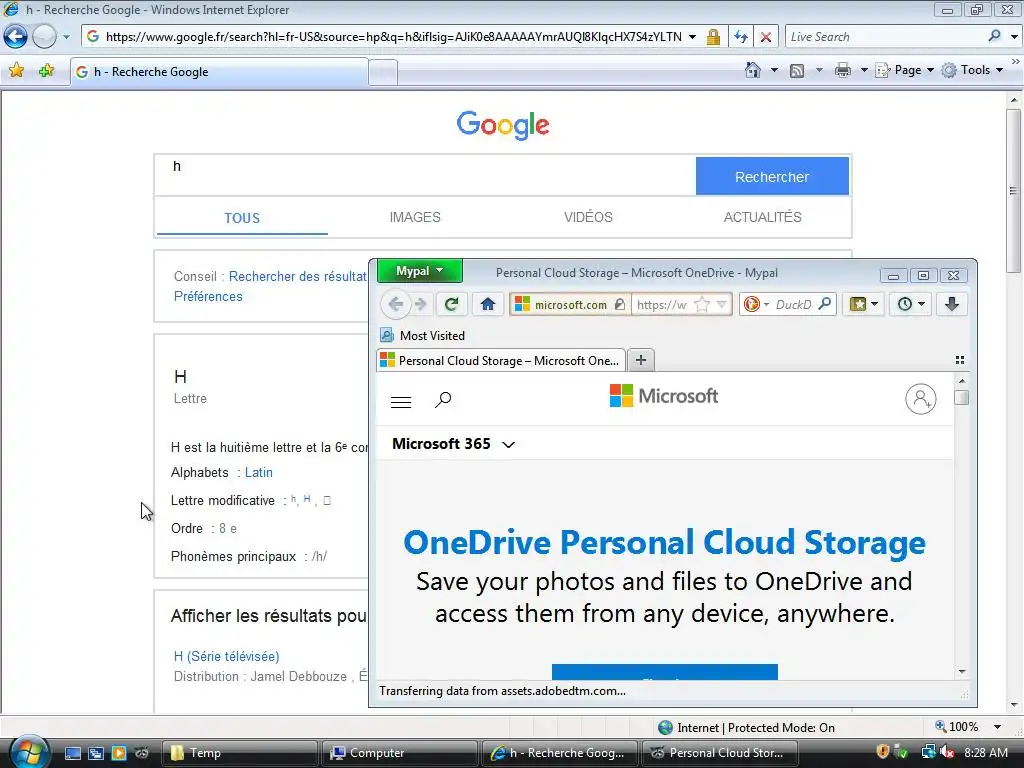Switch to the IMAGES tab

[415, 217]
